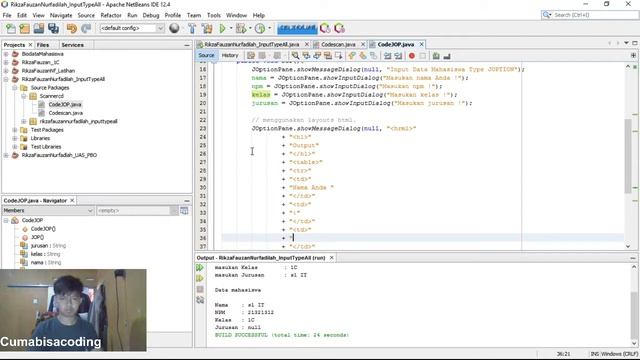This screenshot has height=360, width=640.
Task: Switch to the Services tab
Action: [72, 45]
